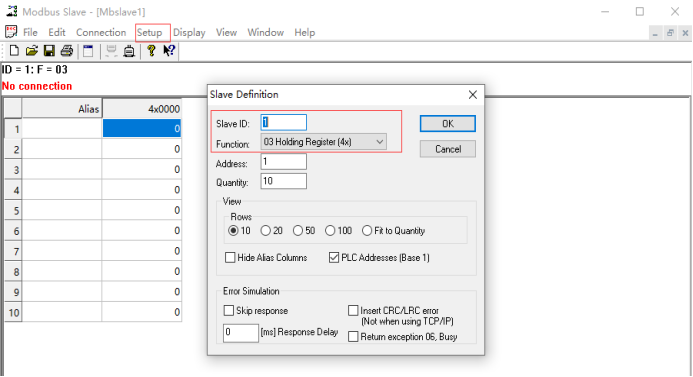693x377 pixels.
Task: Select the 20 rows radio button
Action: 265,230
